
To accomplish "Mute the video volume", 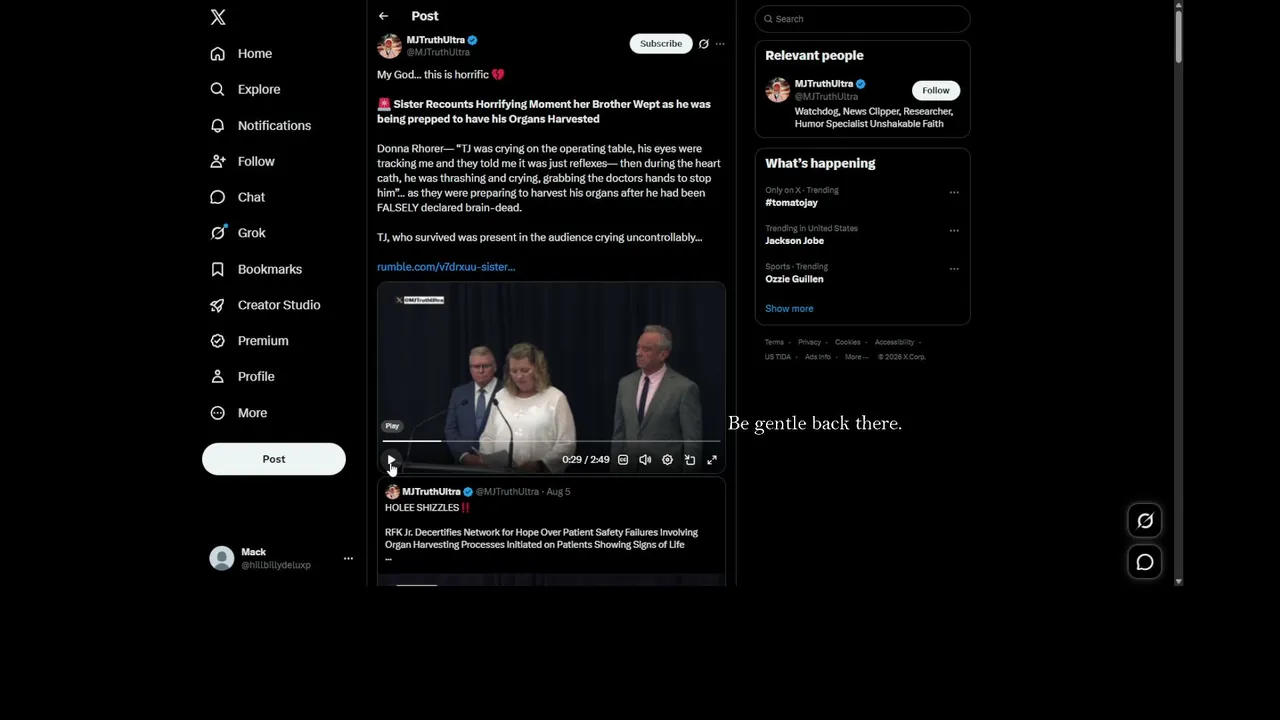I will click(x=645, y=460).
